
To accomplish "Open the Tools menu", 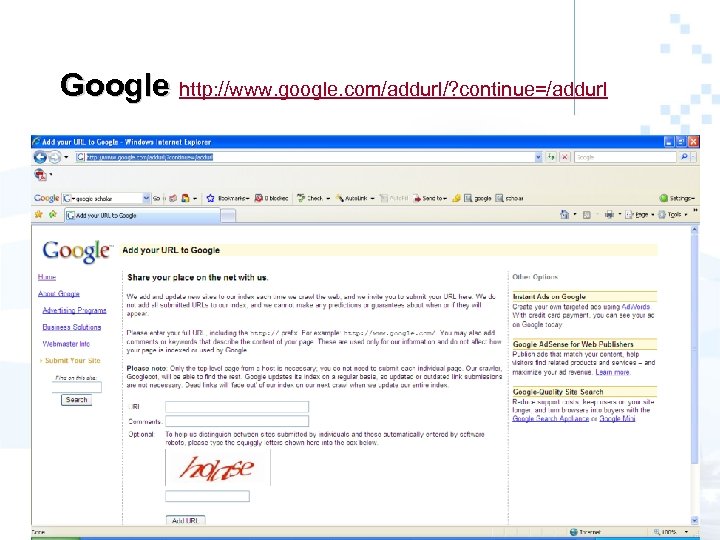I will click(673, 214).
